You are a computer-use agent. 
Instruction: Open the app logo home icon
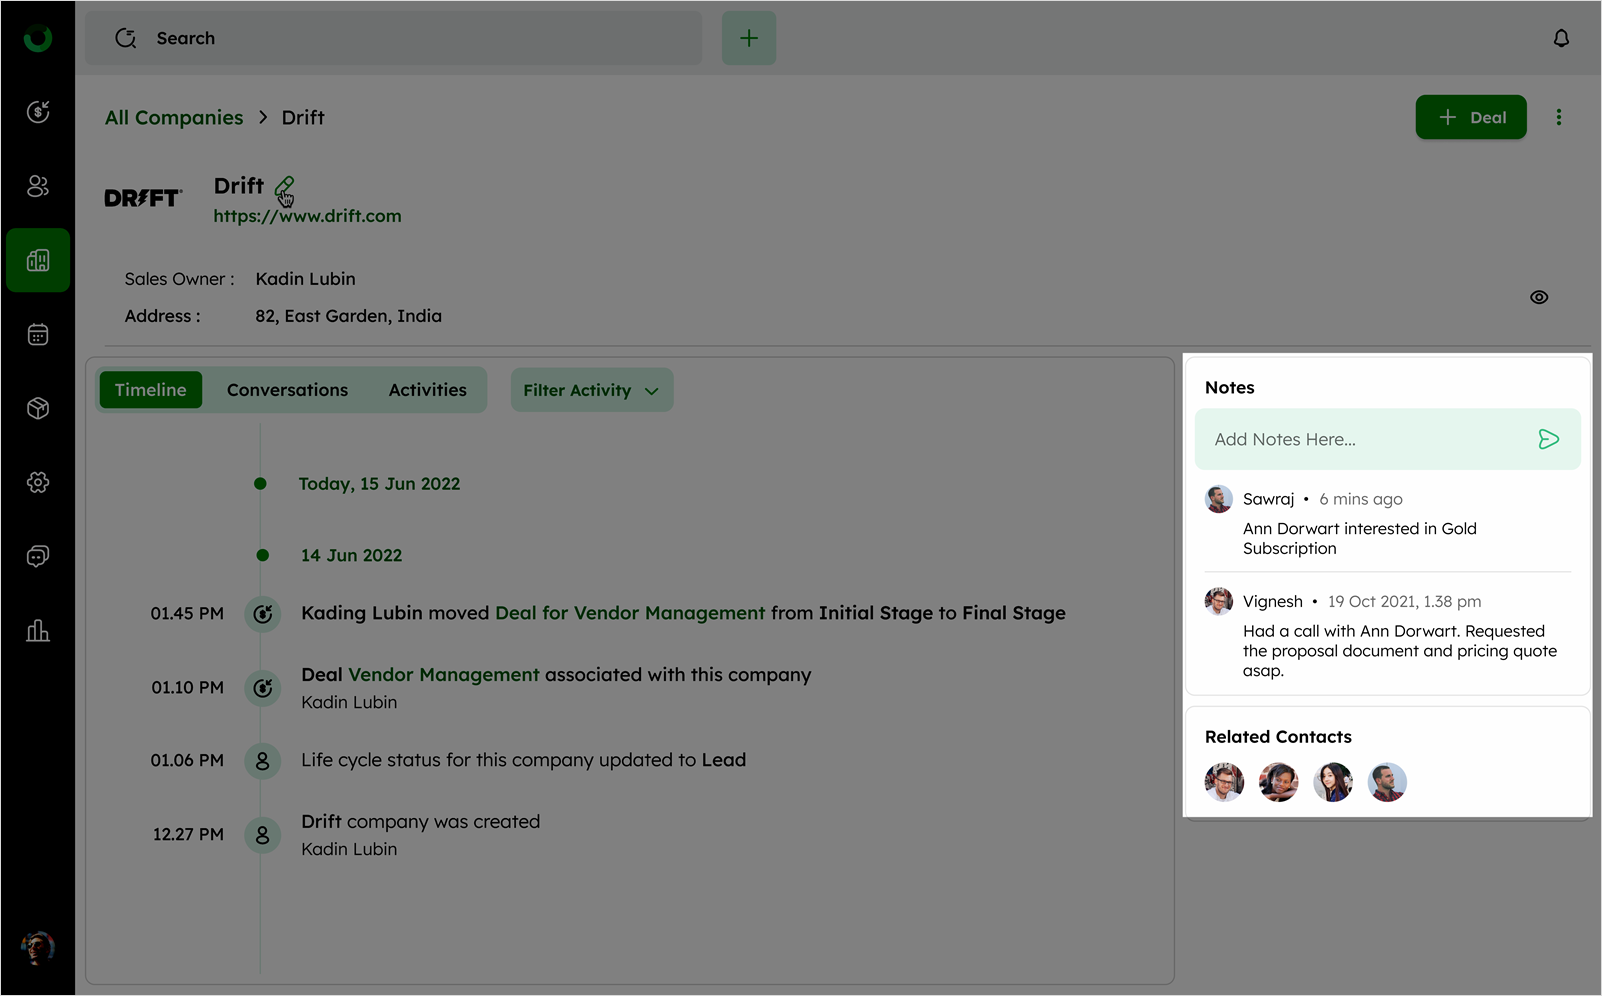38,38
